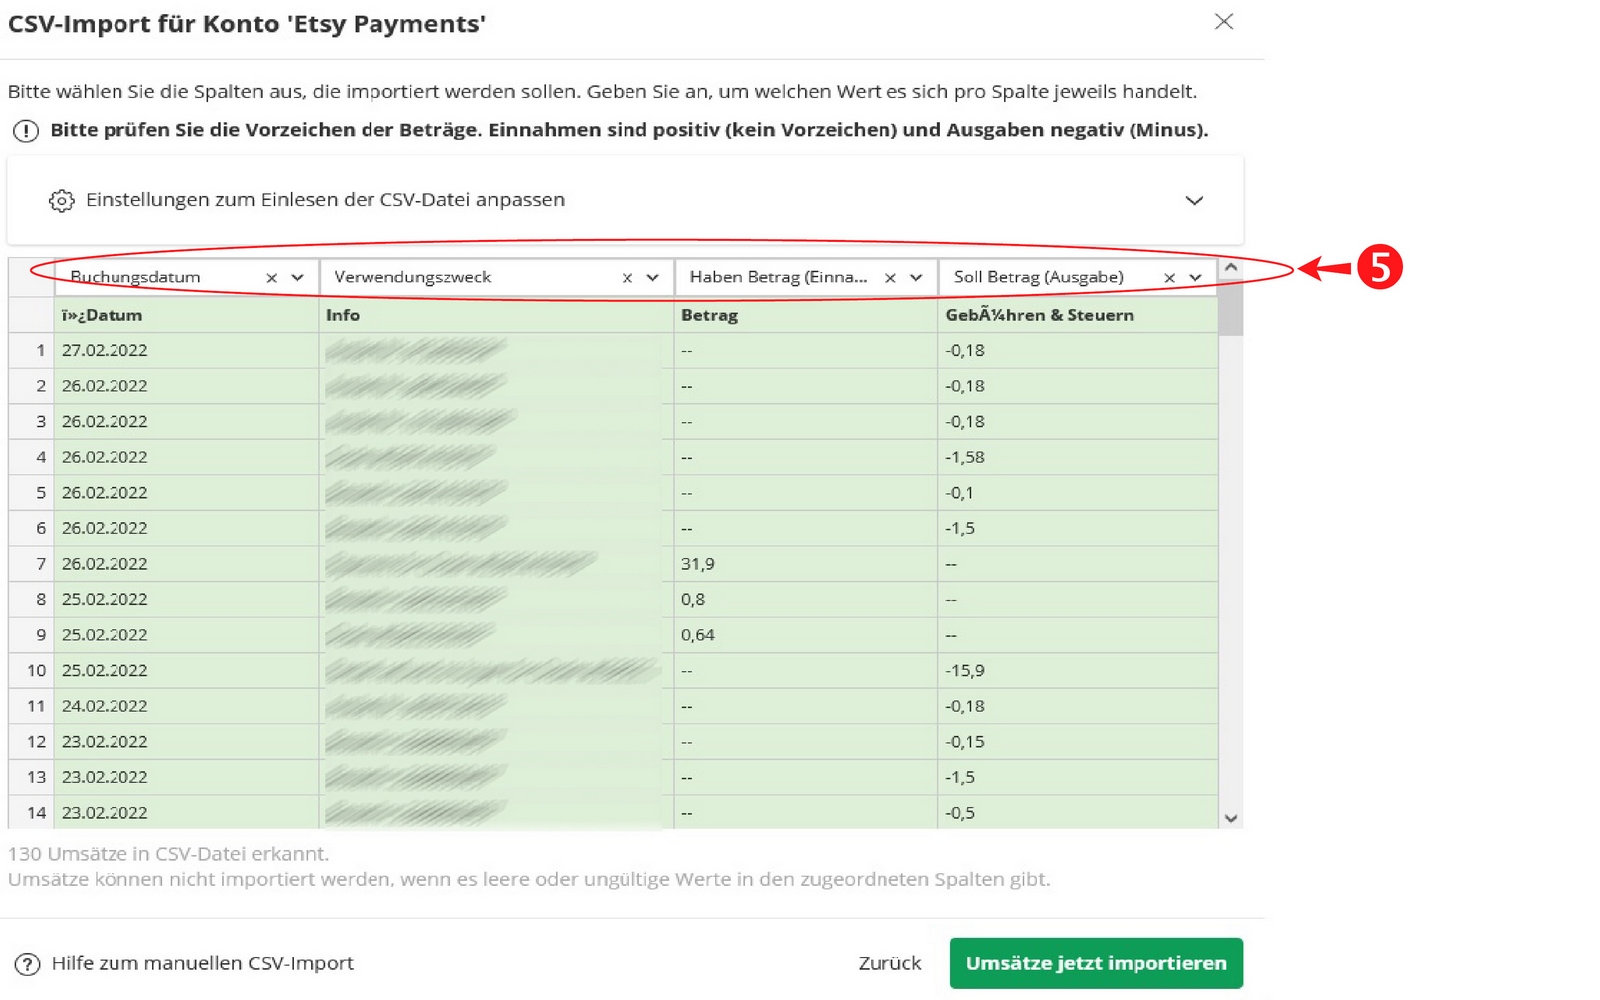The width and height of the screenshot is (1600, 1000).
Task: Click the table scroll-up arrow
Action: click(1231, 267)
